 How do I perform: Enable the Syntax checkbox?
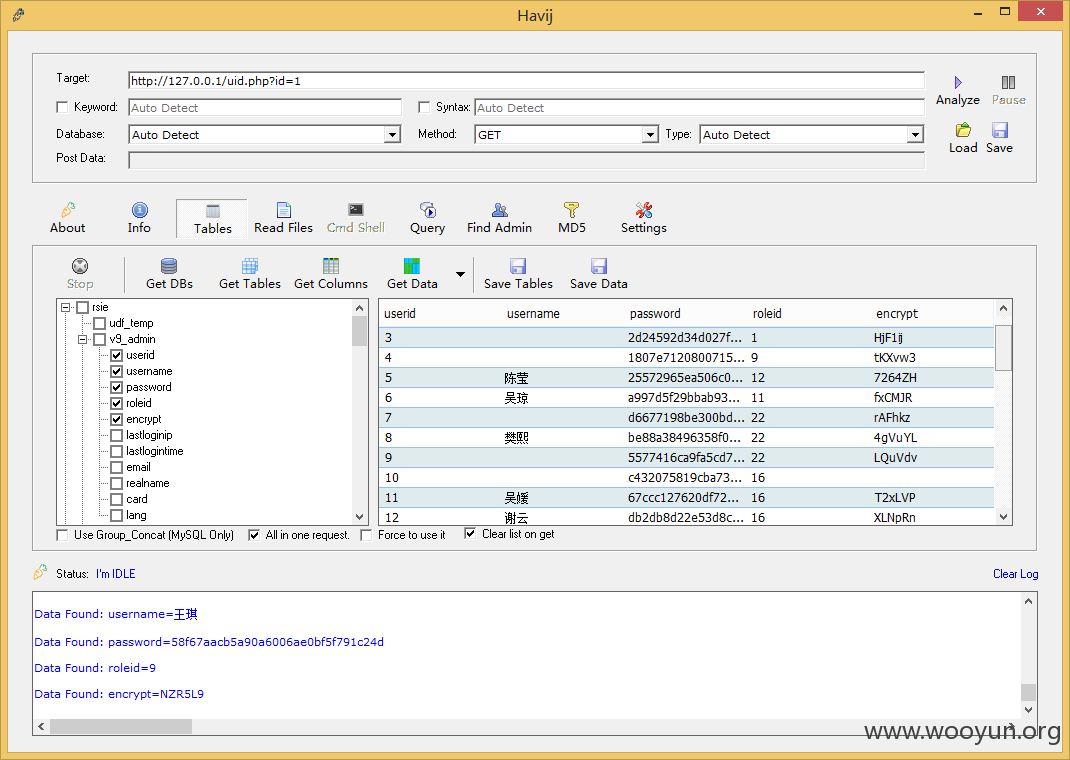point(424,107)
